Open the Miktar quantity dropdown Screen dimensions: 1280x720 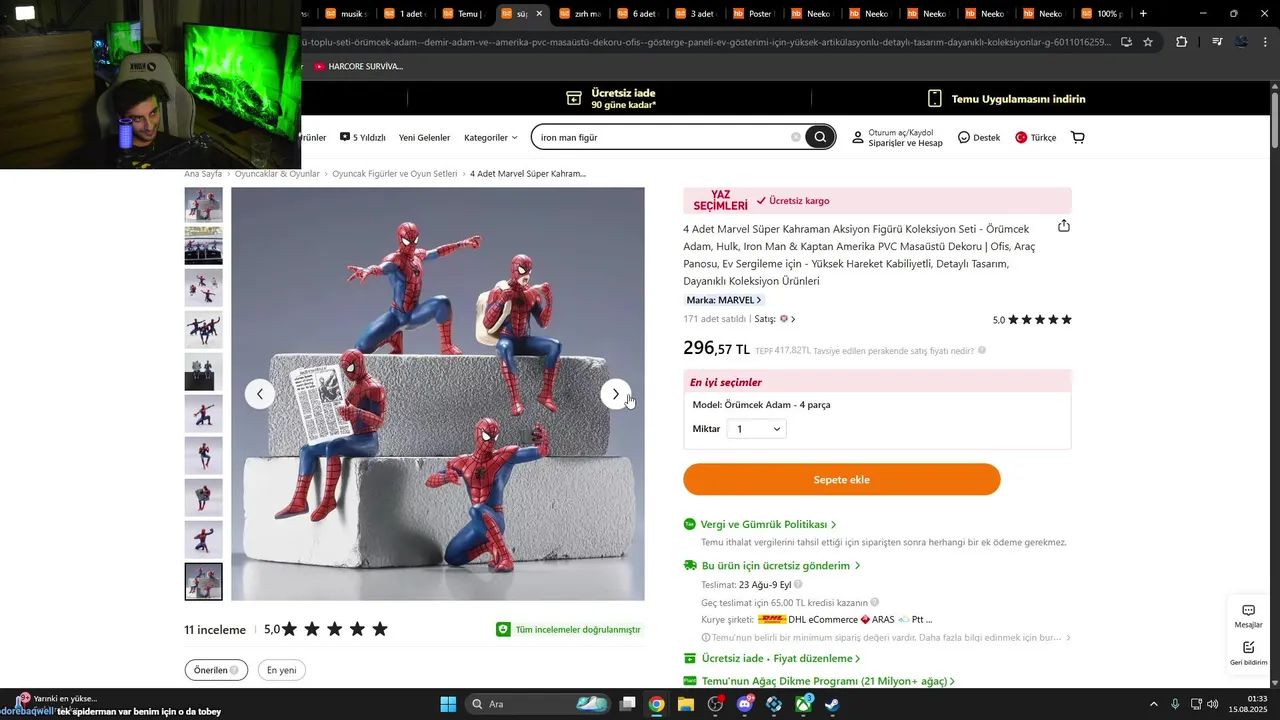click(757, 429)
